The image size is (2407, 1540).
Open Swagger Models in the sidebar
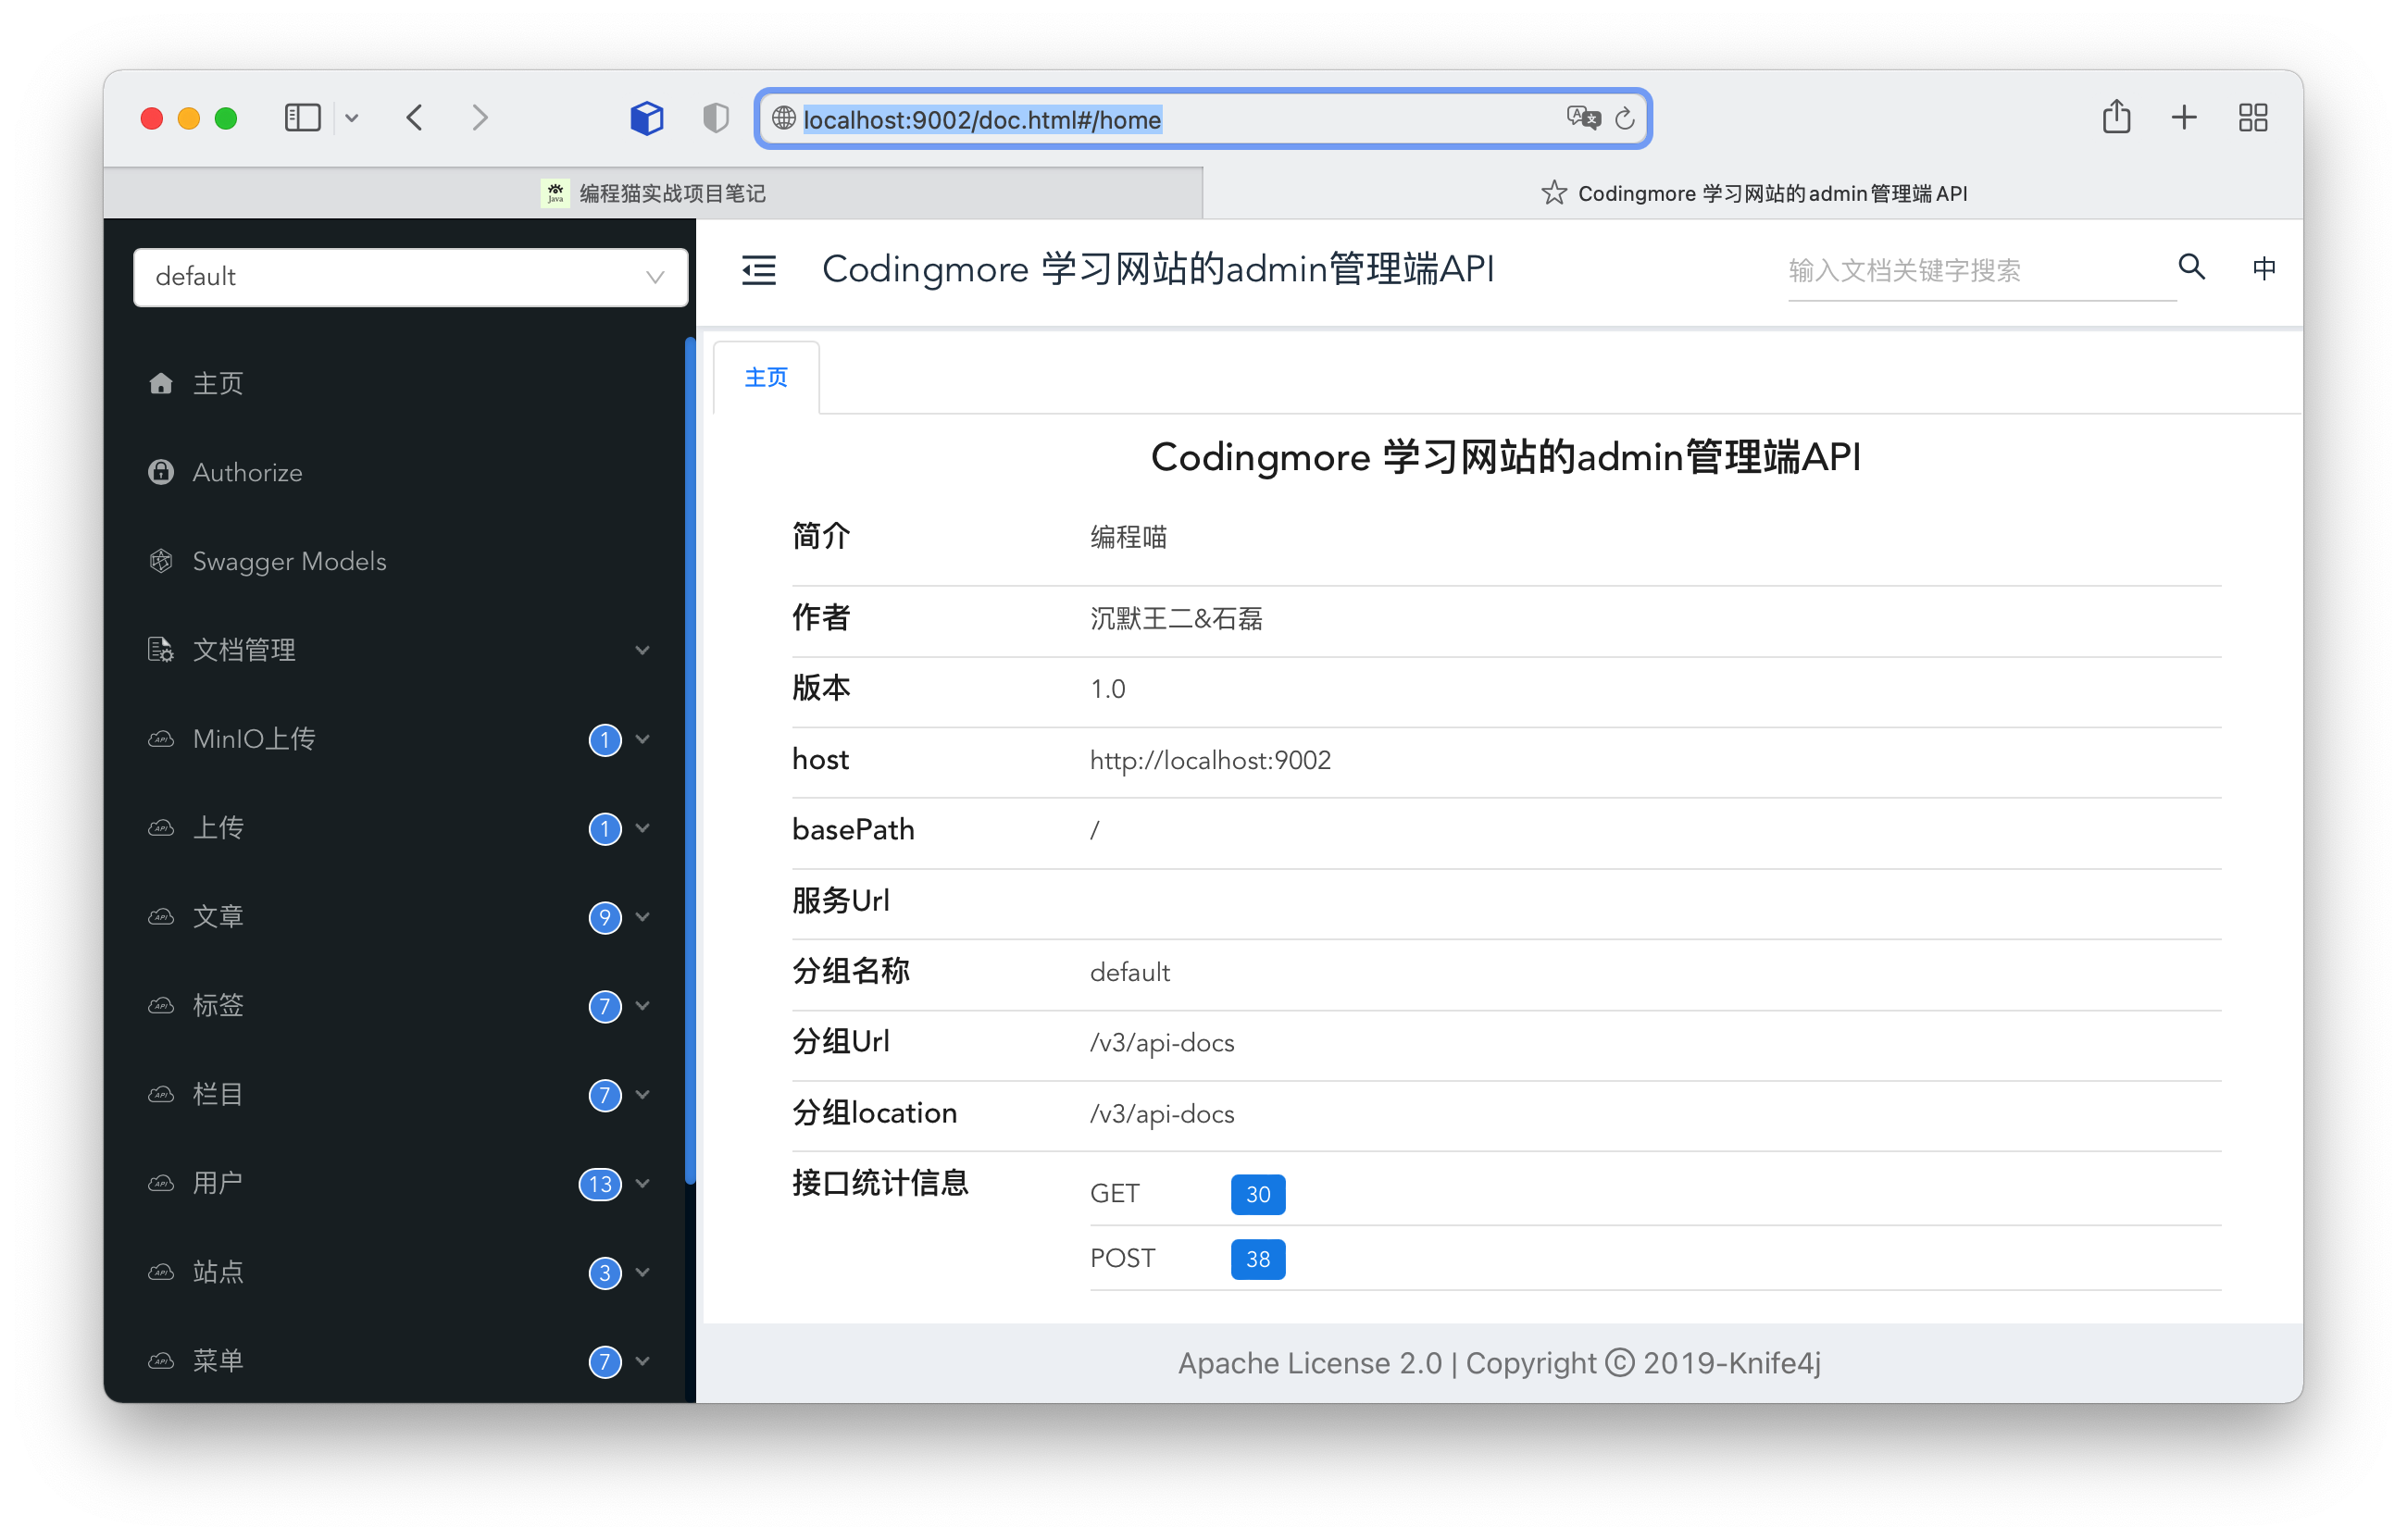(289, 561)
